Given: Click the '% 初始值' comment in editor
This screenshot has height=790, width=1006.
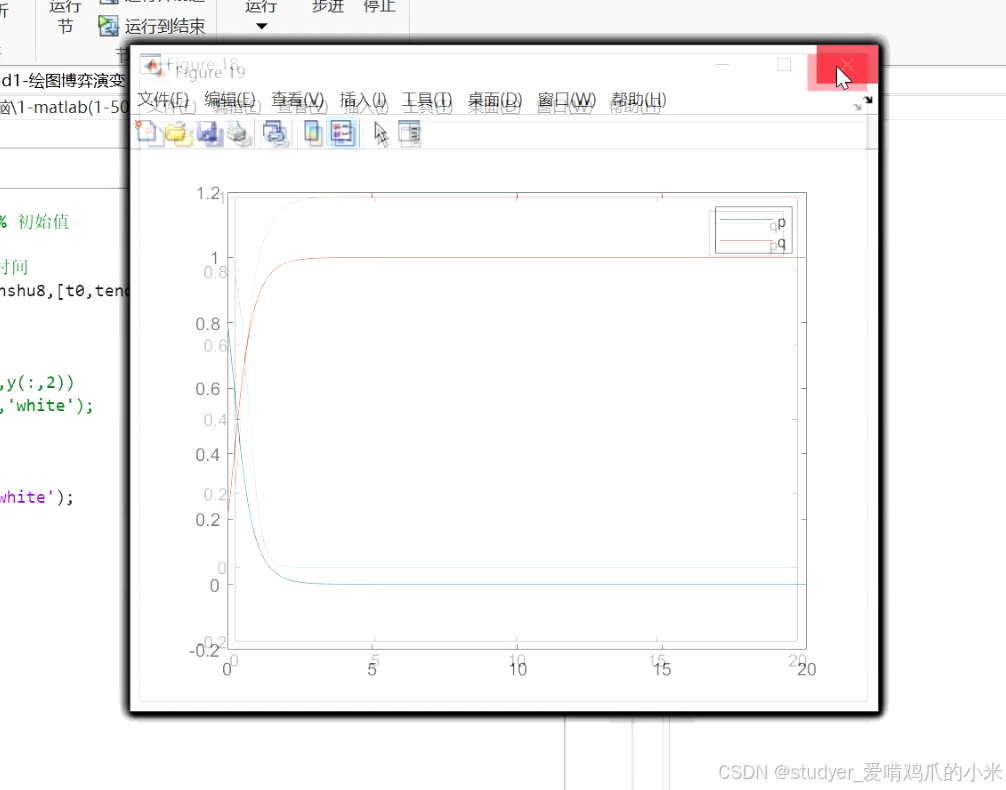Looking at the screenshot, I should pyautogui.click(x=35, y=222).
